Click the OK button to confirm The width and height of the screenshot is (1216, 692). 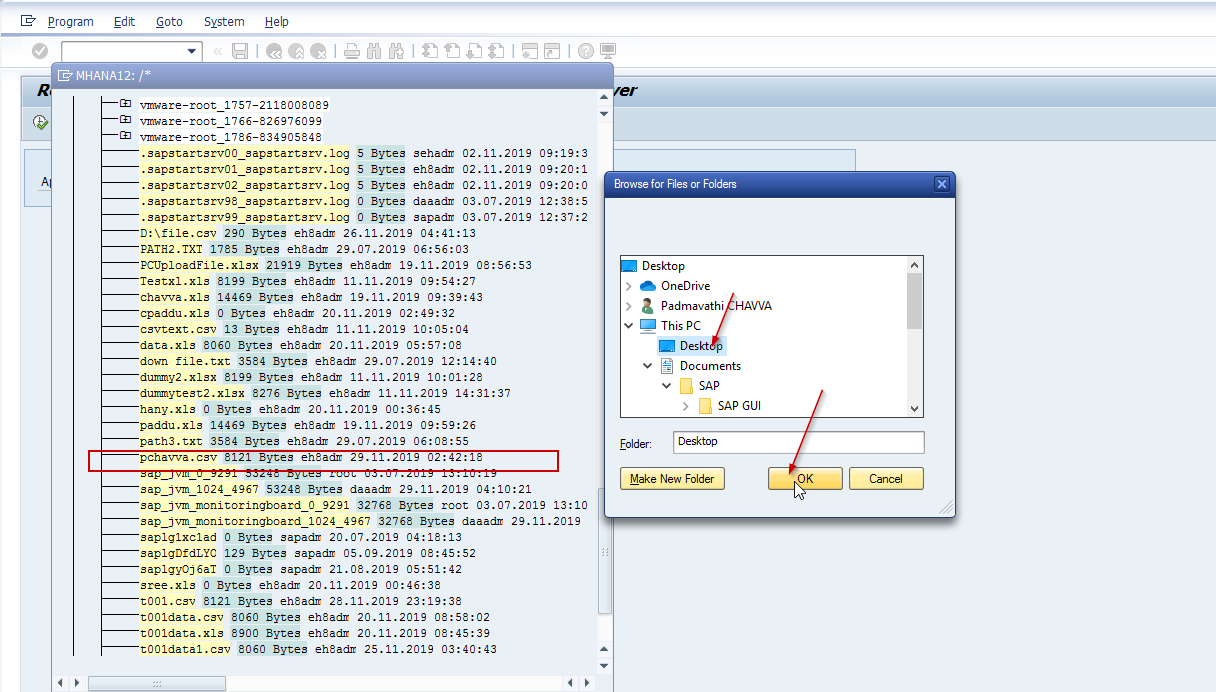click(805, 478)
